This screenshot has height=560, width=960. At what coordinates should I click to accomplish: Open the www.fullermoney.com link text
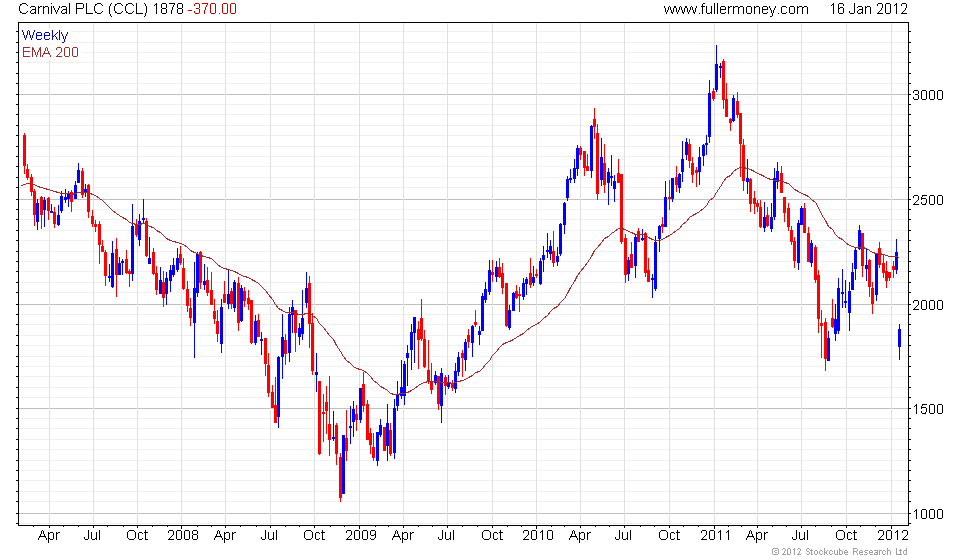(x=736, y=9)
